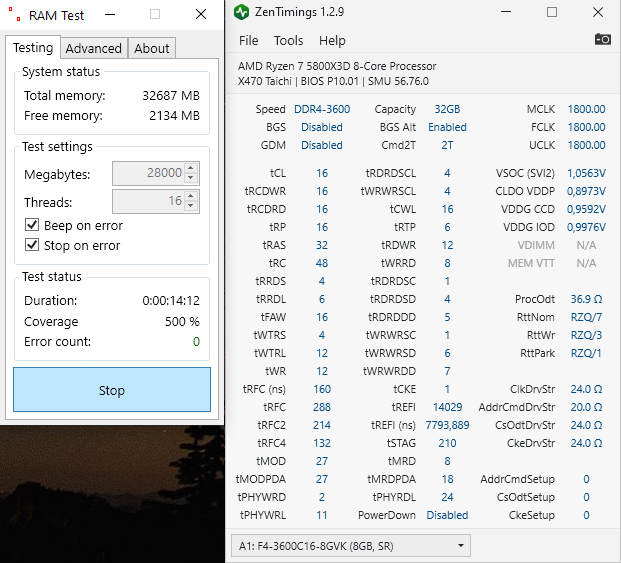Click the tRAS 32 value
This screenshot has height=563, width=621.
click(322, 245)
